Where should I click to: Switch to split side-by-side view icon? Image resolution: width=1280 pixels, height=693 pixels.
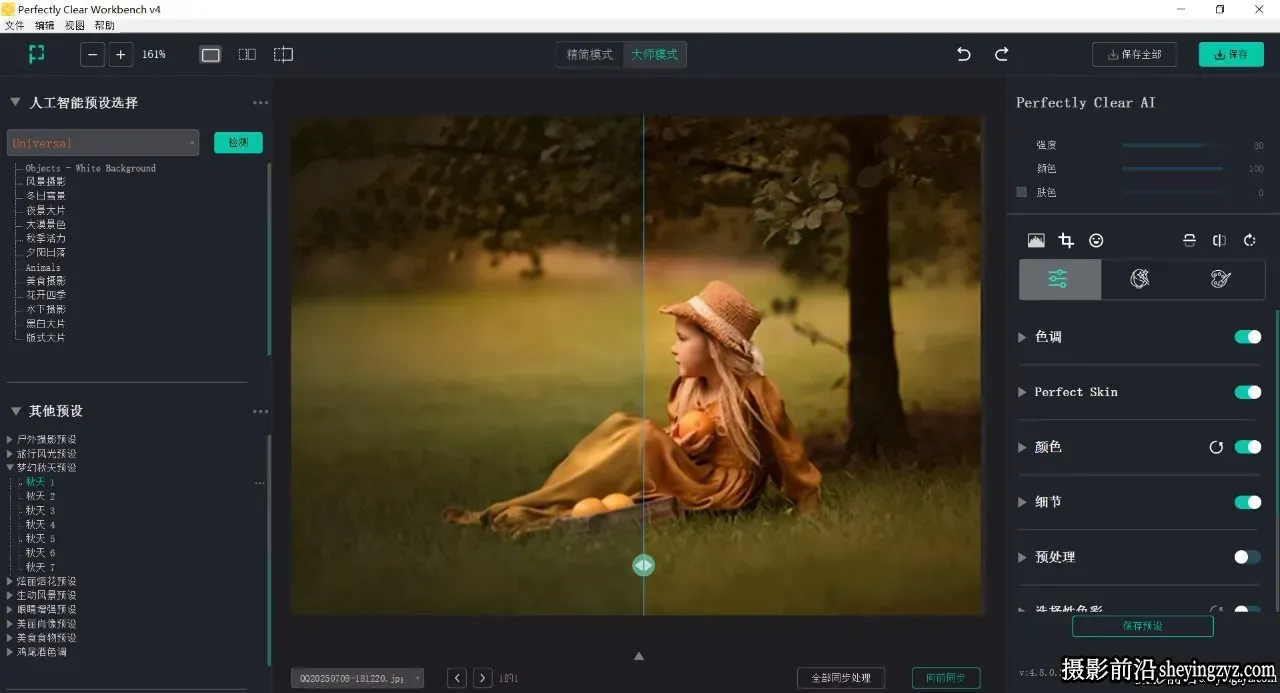pyautogui.click(x=247, y=54)
